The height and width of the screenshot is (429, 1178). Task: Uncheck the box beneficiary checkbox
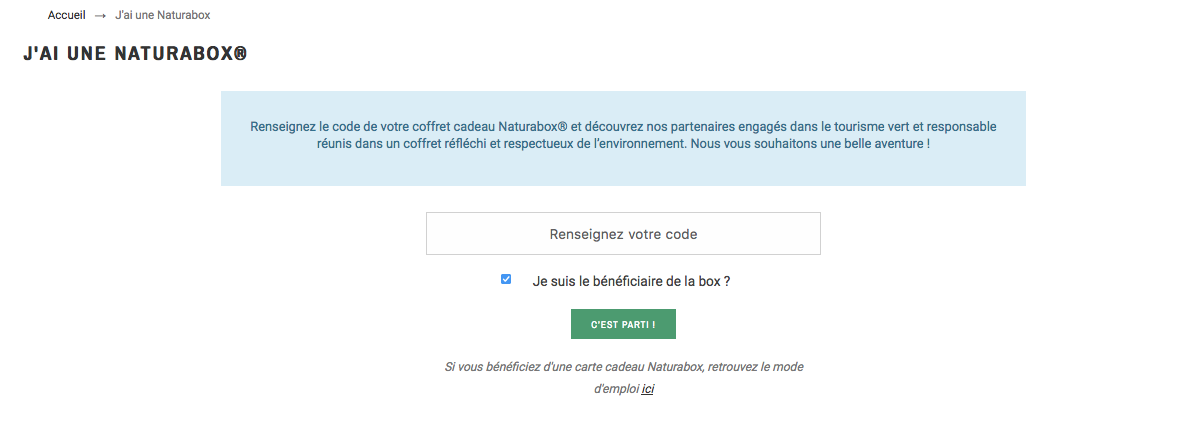(x=506, y=280)
